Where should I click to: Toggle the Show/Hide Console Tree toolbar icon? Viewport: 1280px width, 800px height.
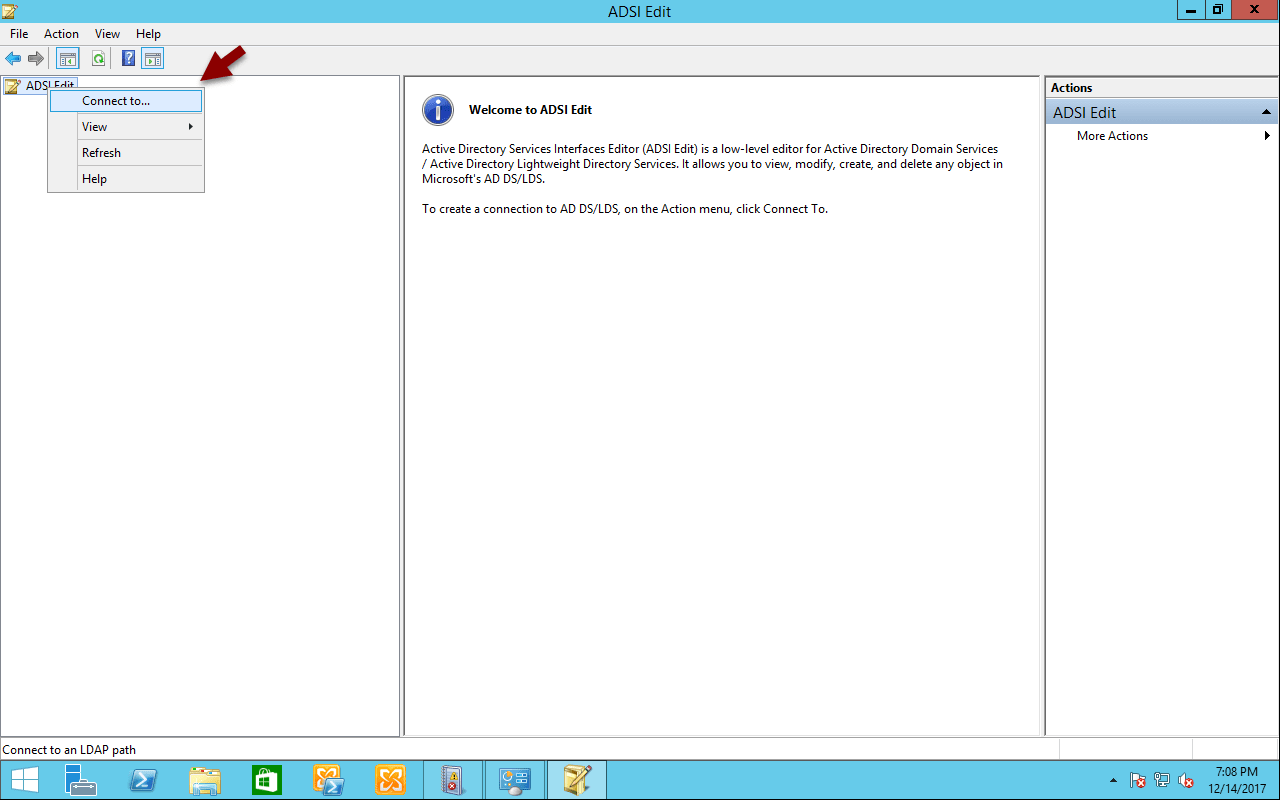point(68,59)
